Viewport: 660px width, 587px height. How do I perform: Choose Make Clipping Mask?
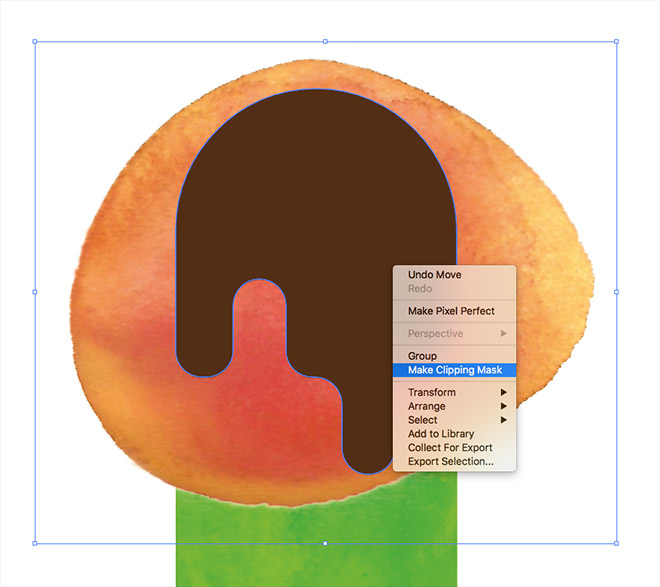455,370
